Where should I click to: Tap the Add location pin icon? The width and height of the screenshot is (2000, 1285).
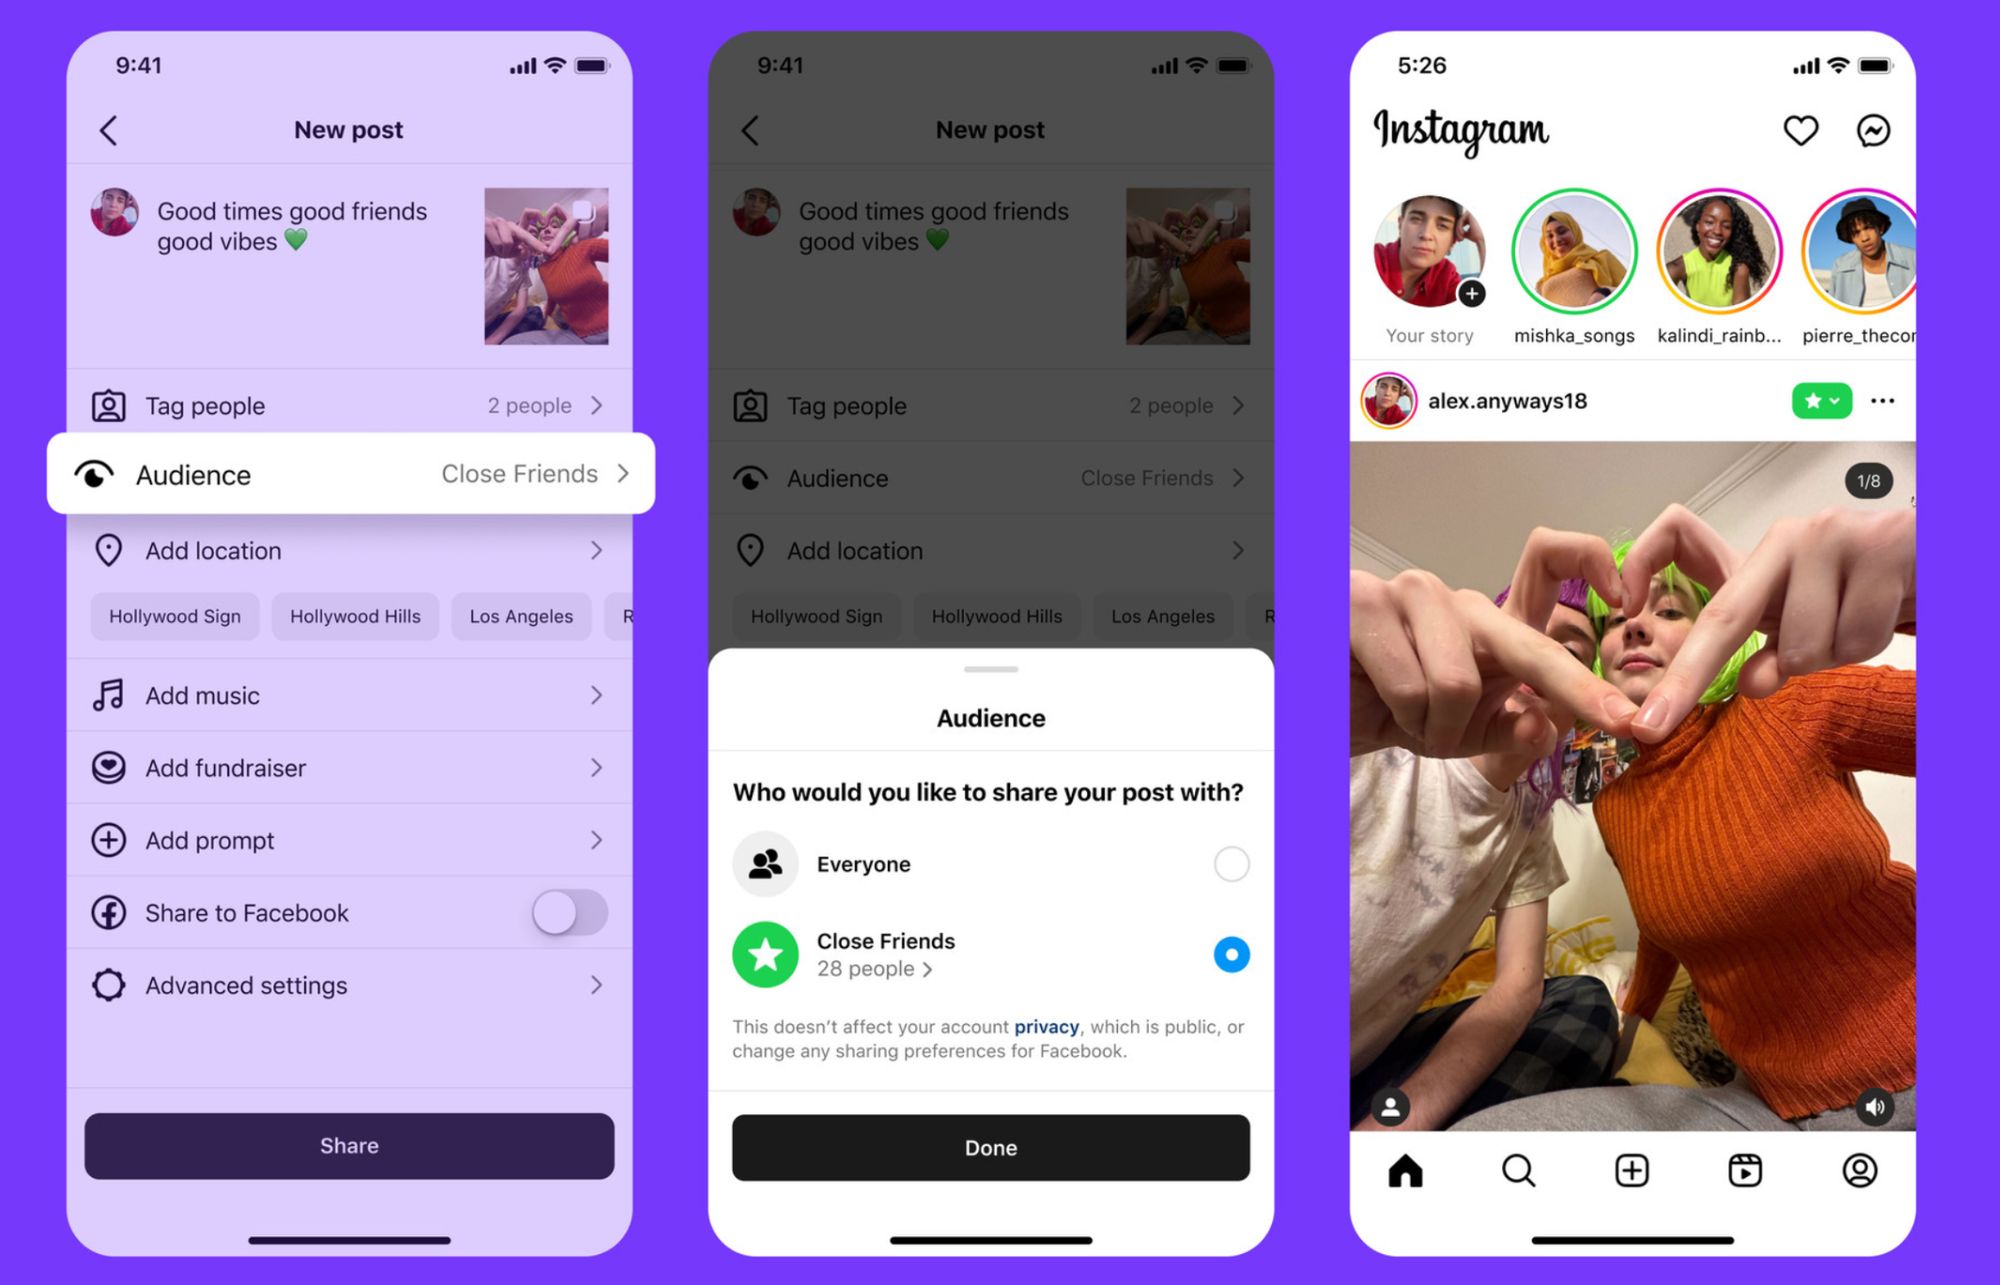[x=115, y=549]
